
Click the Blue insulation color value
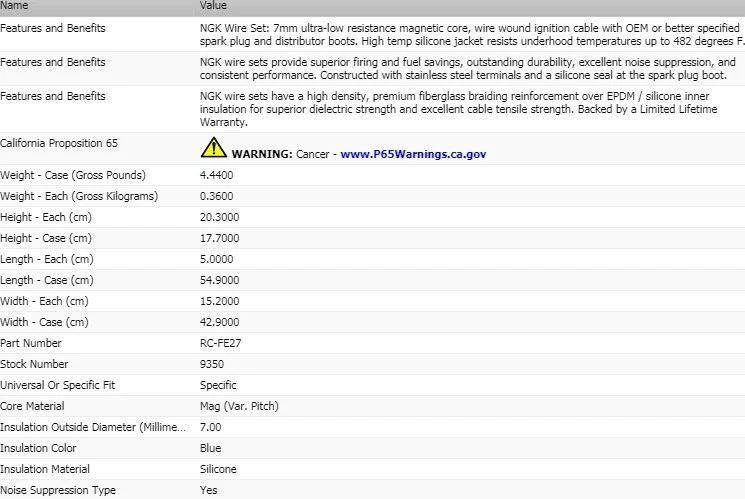(210, 448)
